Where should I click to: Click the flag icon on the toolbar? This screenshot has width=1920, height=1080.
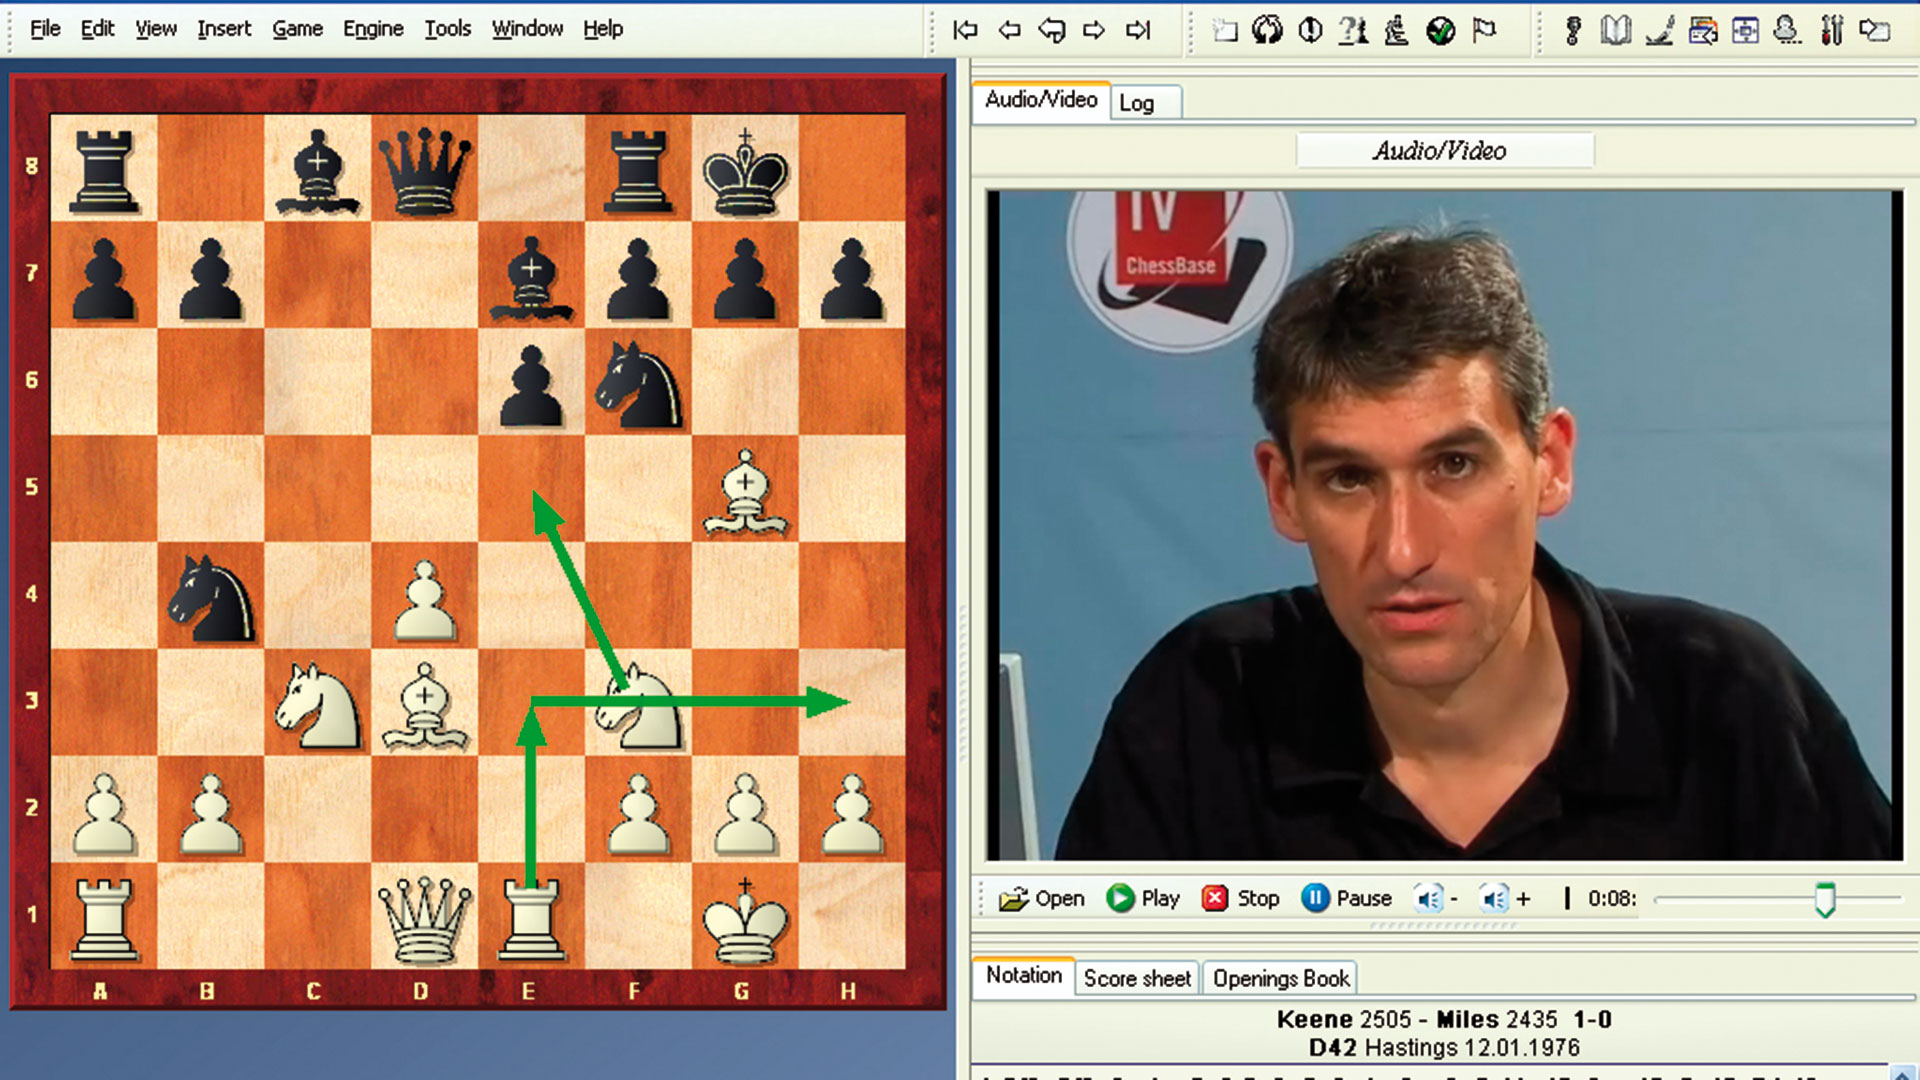(1482, 31)
